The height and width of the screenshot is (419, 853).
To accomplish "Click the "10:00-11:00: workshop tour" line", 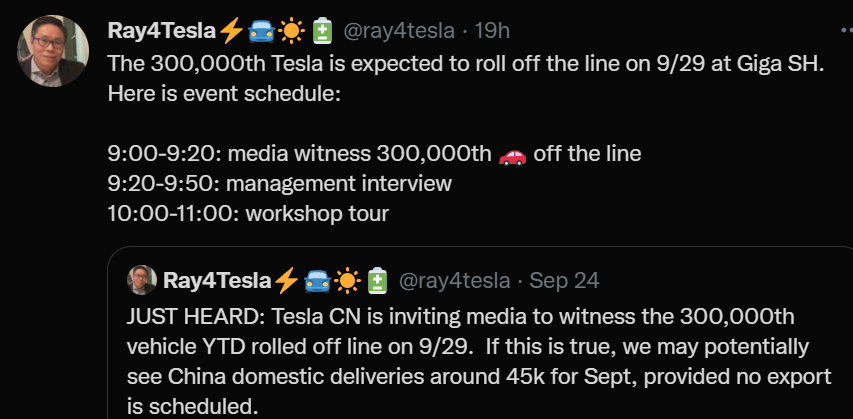I will click(248, 214).
